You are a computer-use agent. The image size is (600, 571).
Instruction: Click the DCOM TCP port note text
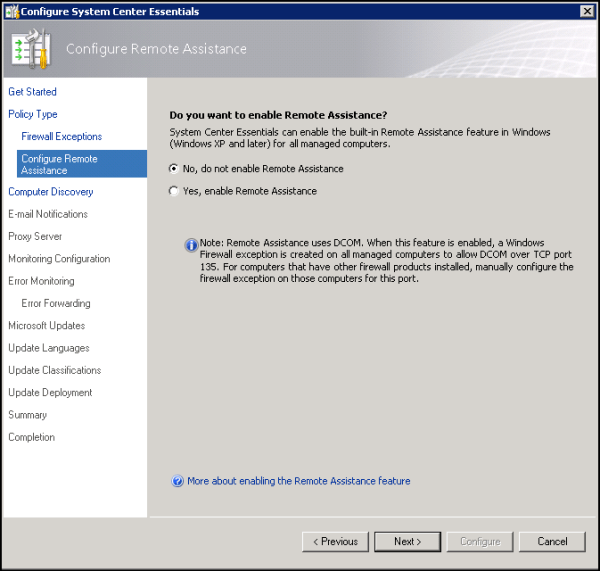(x=386, y=261)
